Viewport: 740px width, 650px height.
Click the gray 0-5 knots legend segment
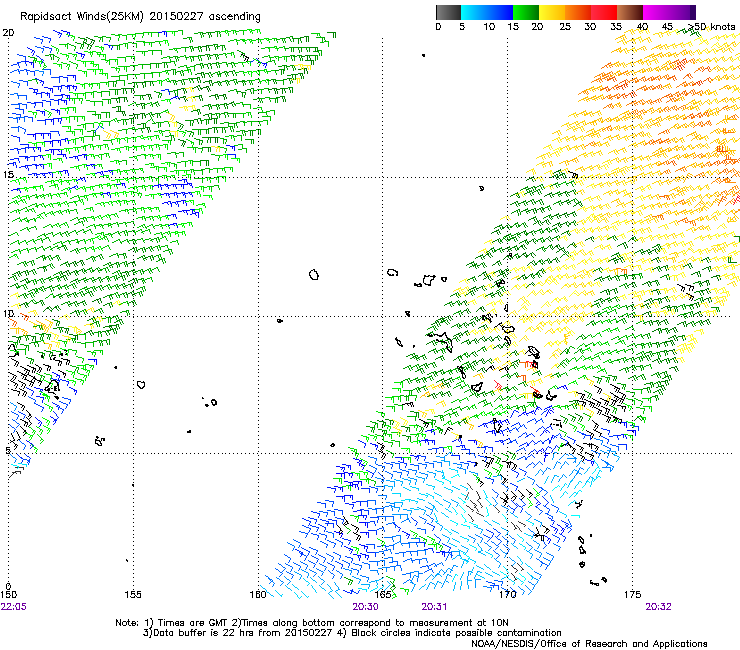coord(448,12)
